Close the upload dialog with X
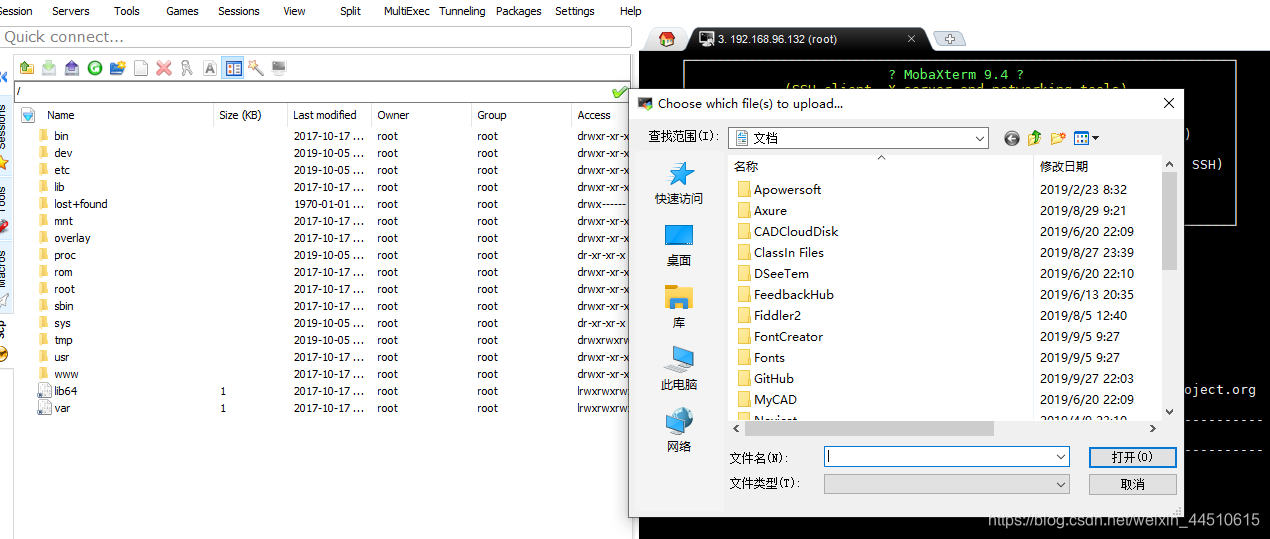This screenshot has width=1270, height=539. point(1168,103)
